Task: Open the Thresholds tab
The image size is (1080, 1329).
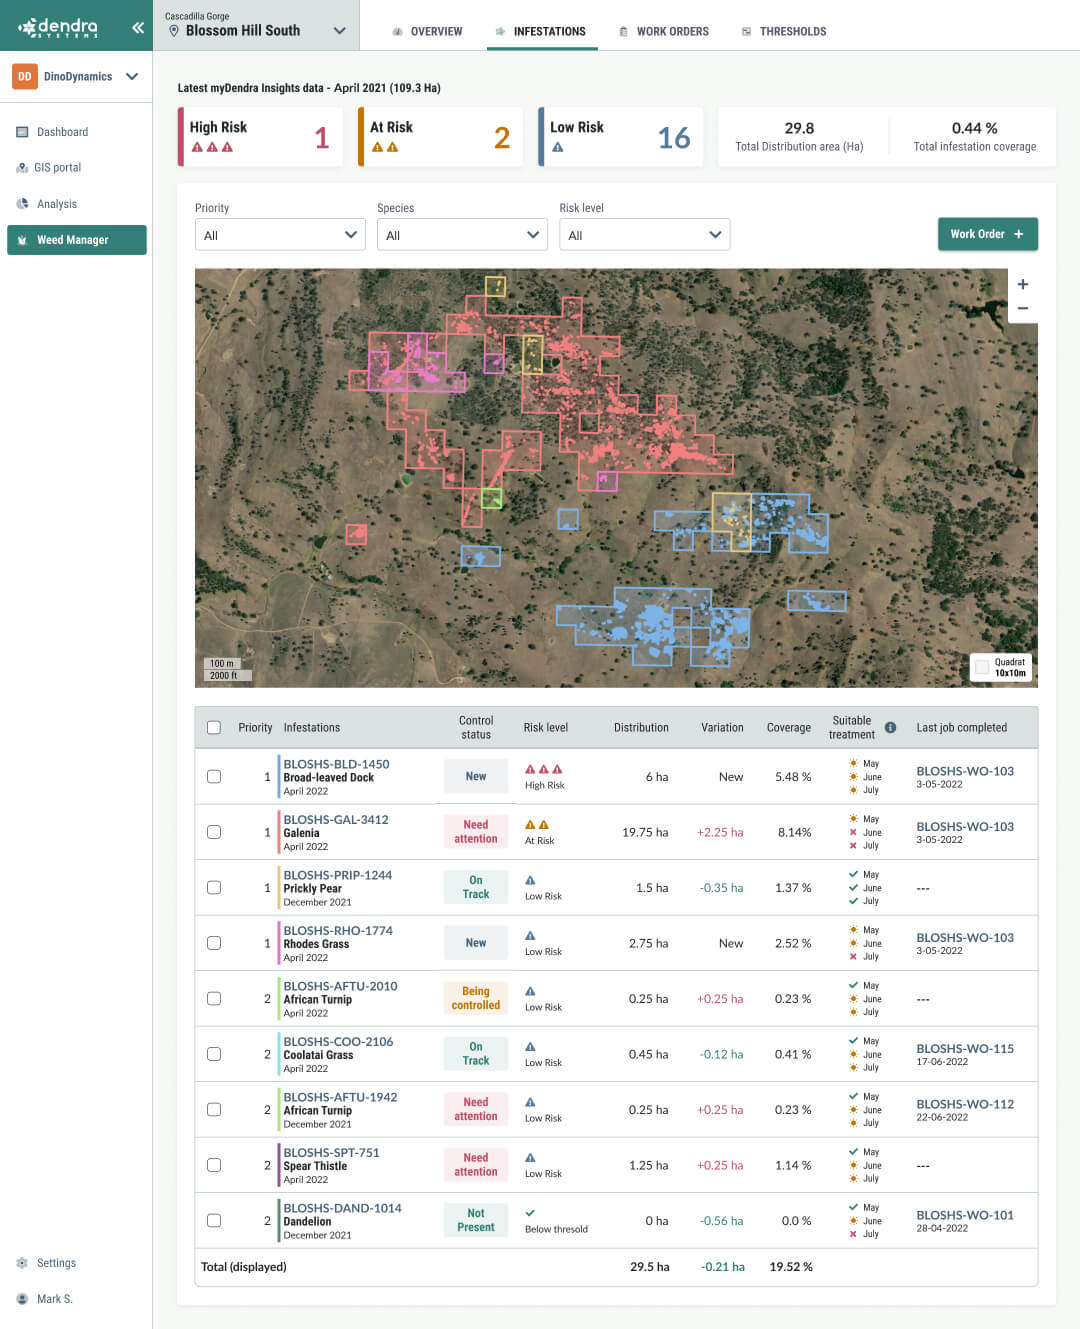Action: pos(784,31)
